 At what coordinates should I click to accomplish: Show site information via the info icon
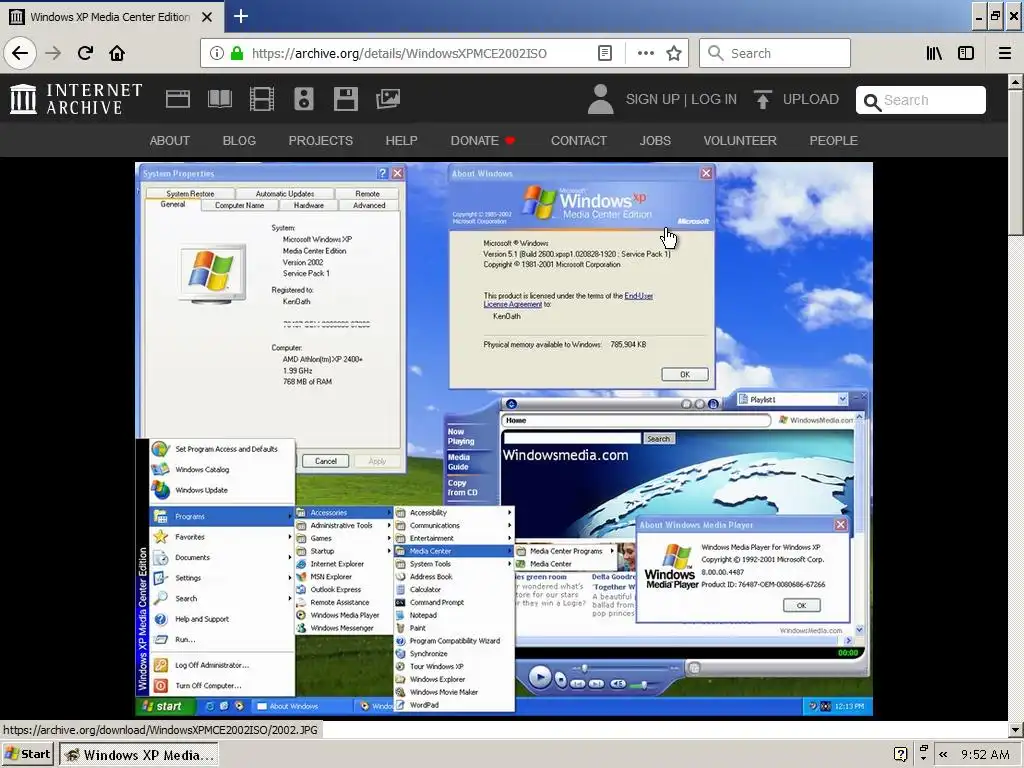pyautogui.click(x=217, y=53)
